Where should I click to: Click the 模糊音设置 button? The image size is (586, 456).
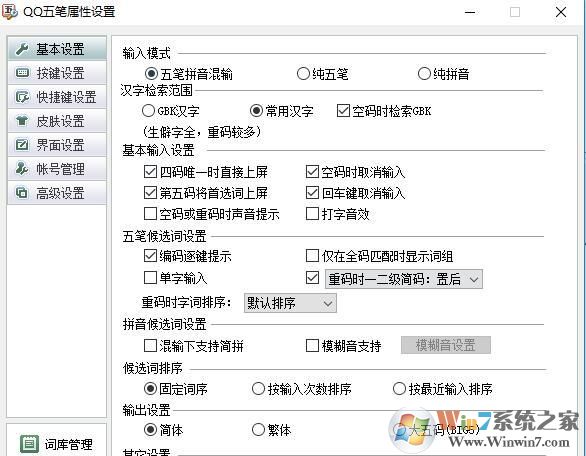pyautogui.click(x=445, y=345)
